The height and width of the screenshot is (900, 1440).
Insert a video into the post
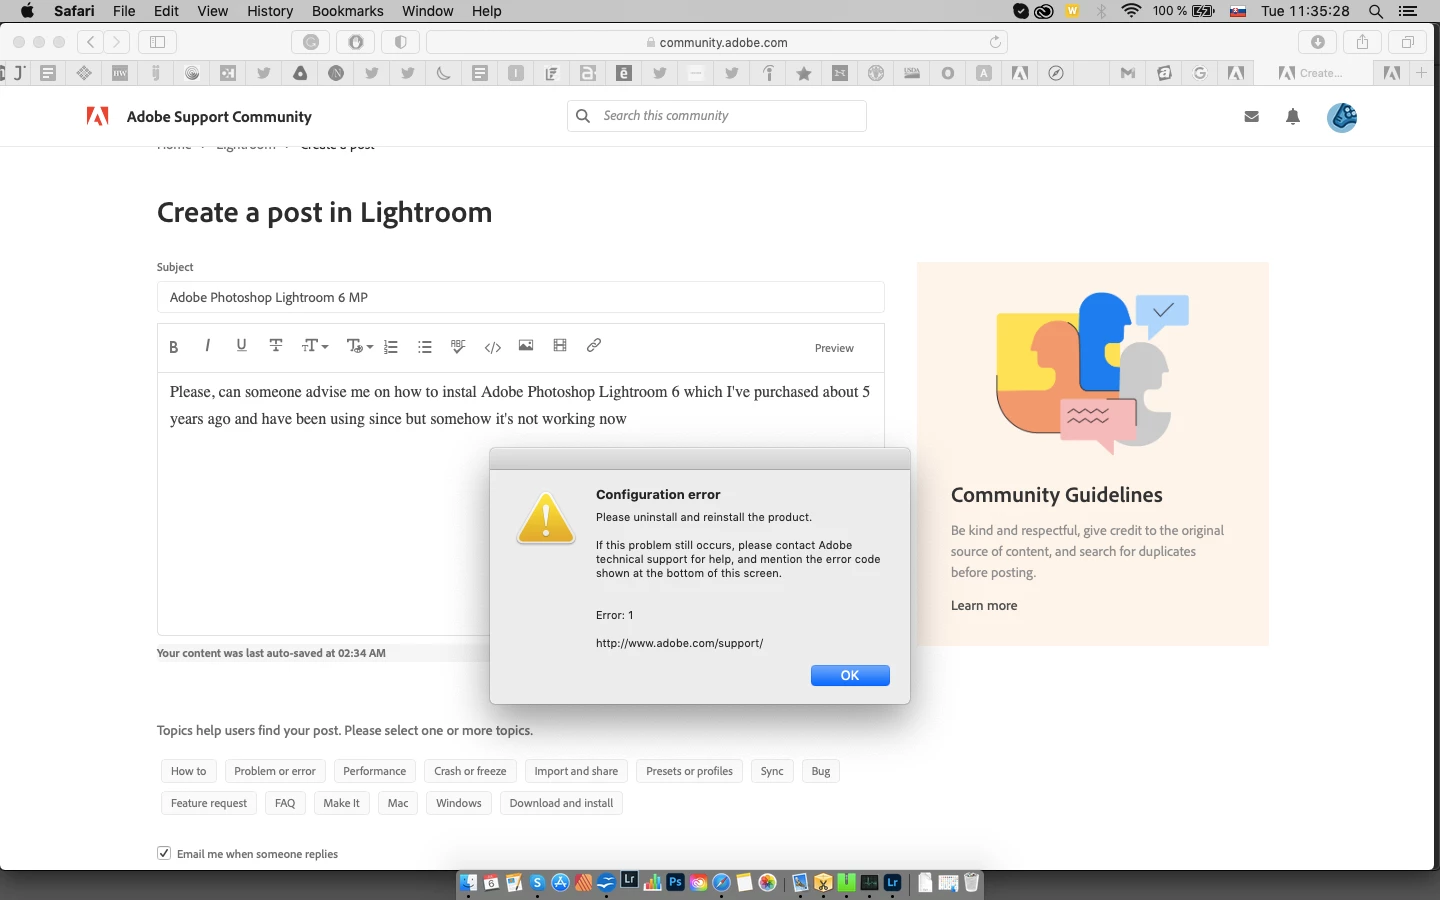pos(560,346)
